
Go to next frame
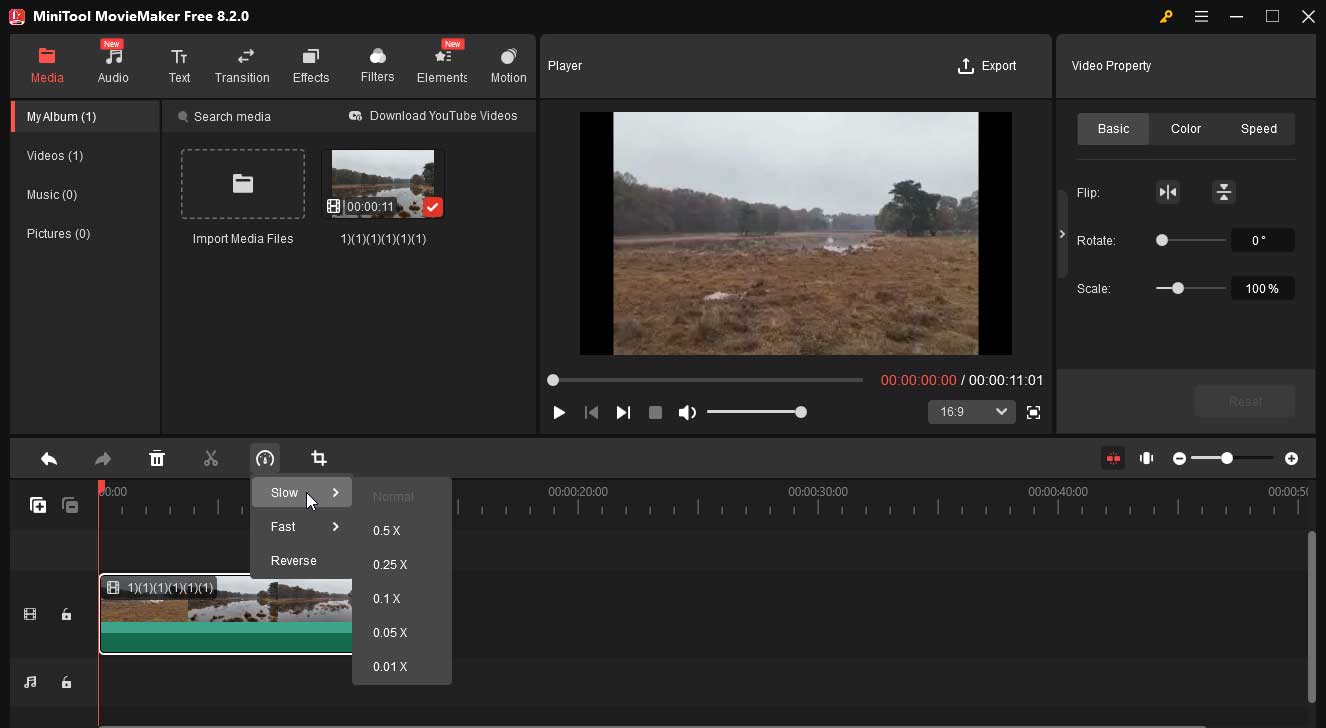tap(623, 412)
